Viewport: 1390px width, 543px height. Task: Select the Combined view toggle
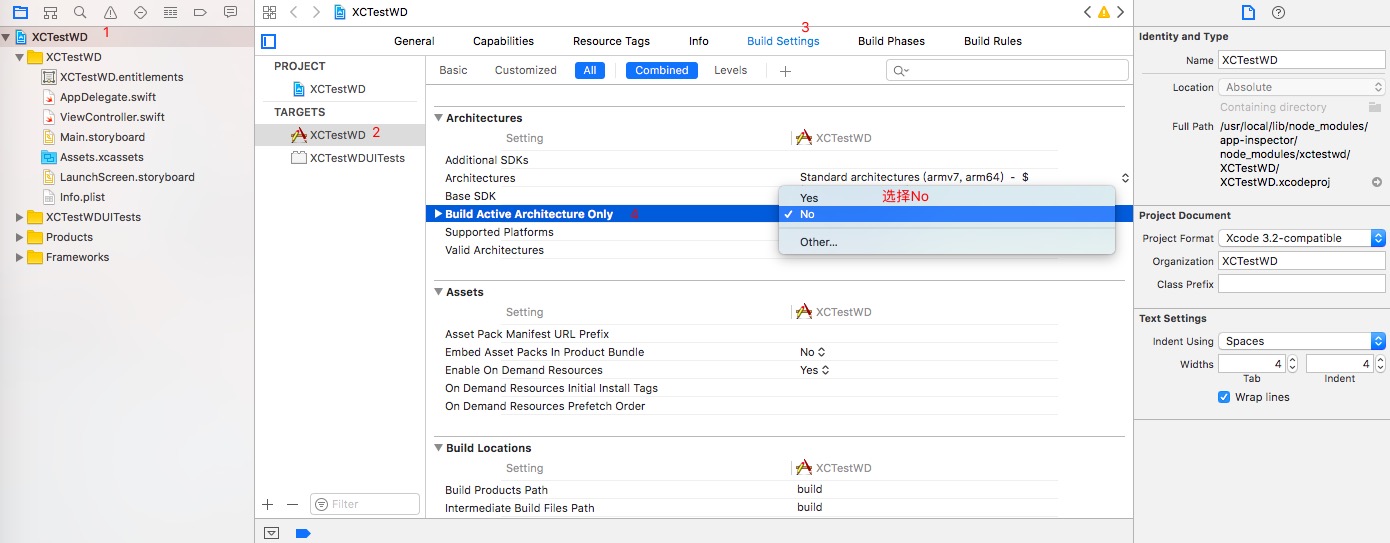click(x=662, y=70)
